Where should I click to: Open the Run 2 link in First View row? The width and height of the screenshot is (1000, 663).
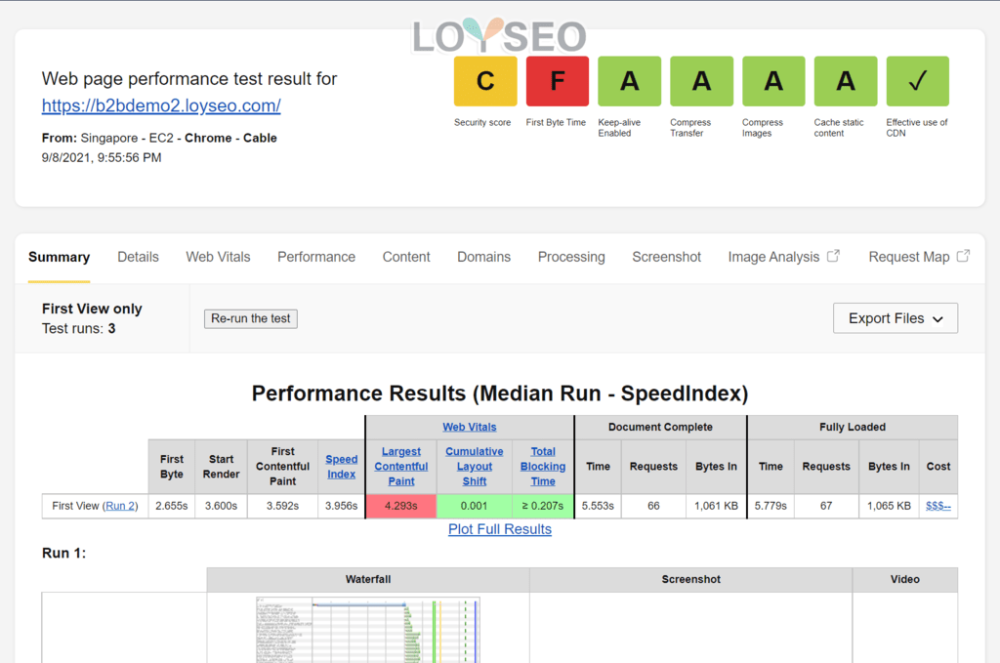tap(120, 506)
